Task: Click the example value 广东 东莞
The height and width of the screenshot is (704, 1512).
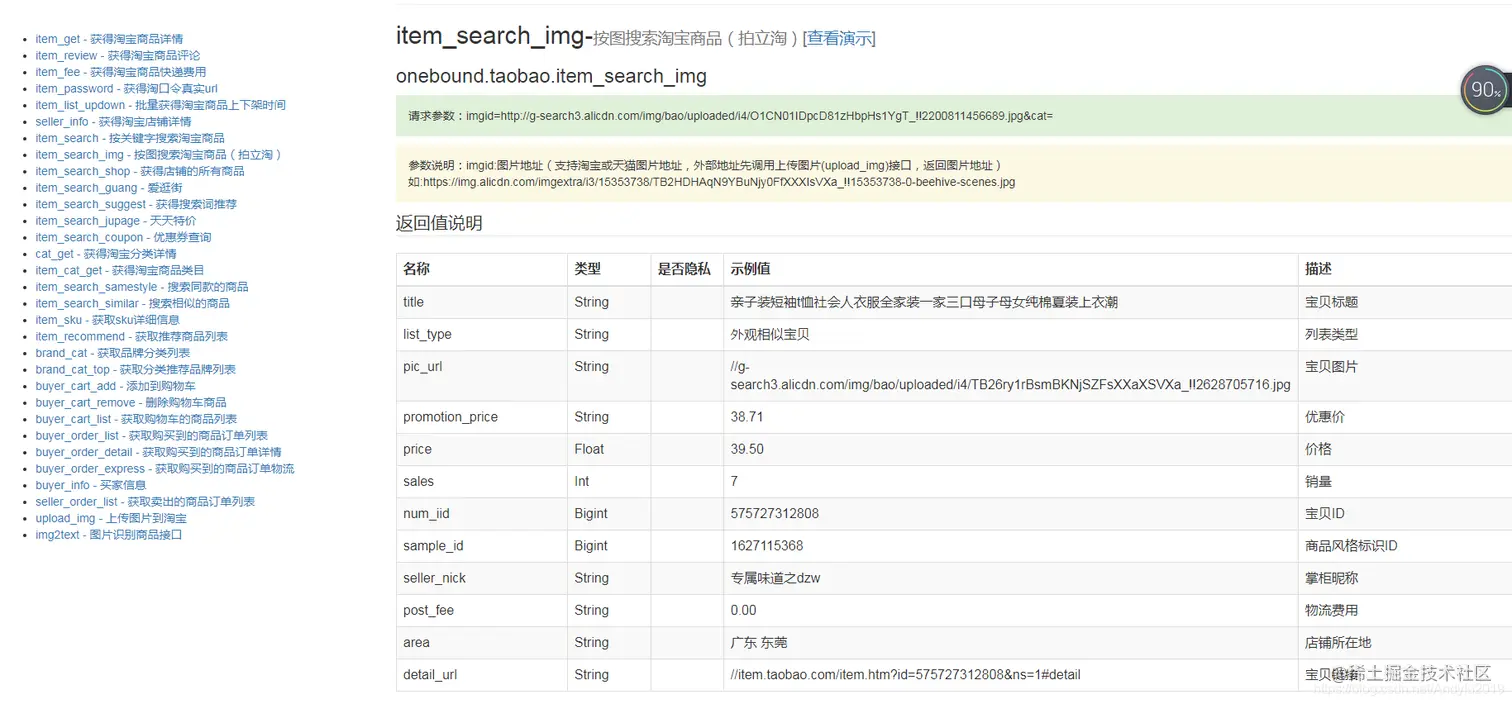Action: 759,642
